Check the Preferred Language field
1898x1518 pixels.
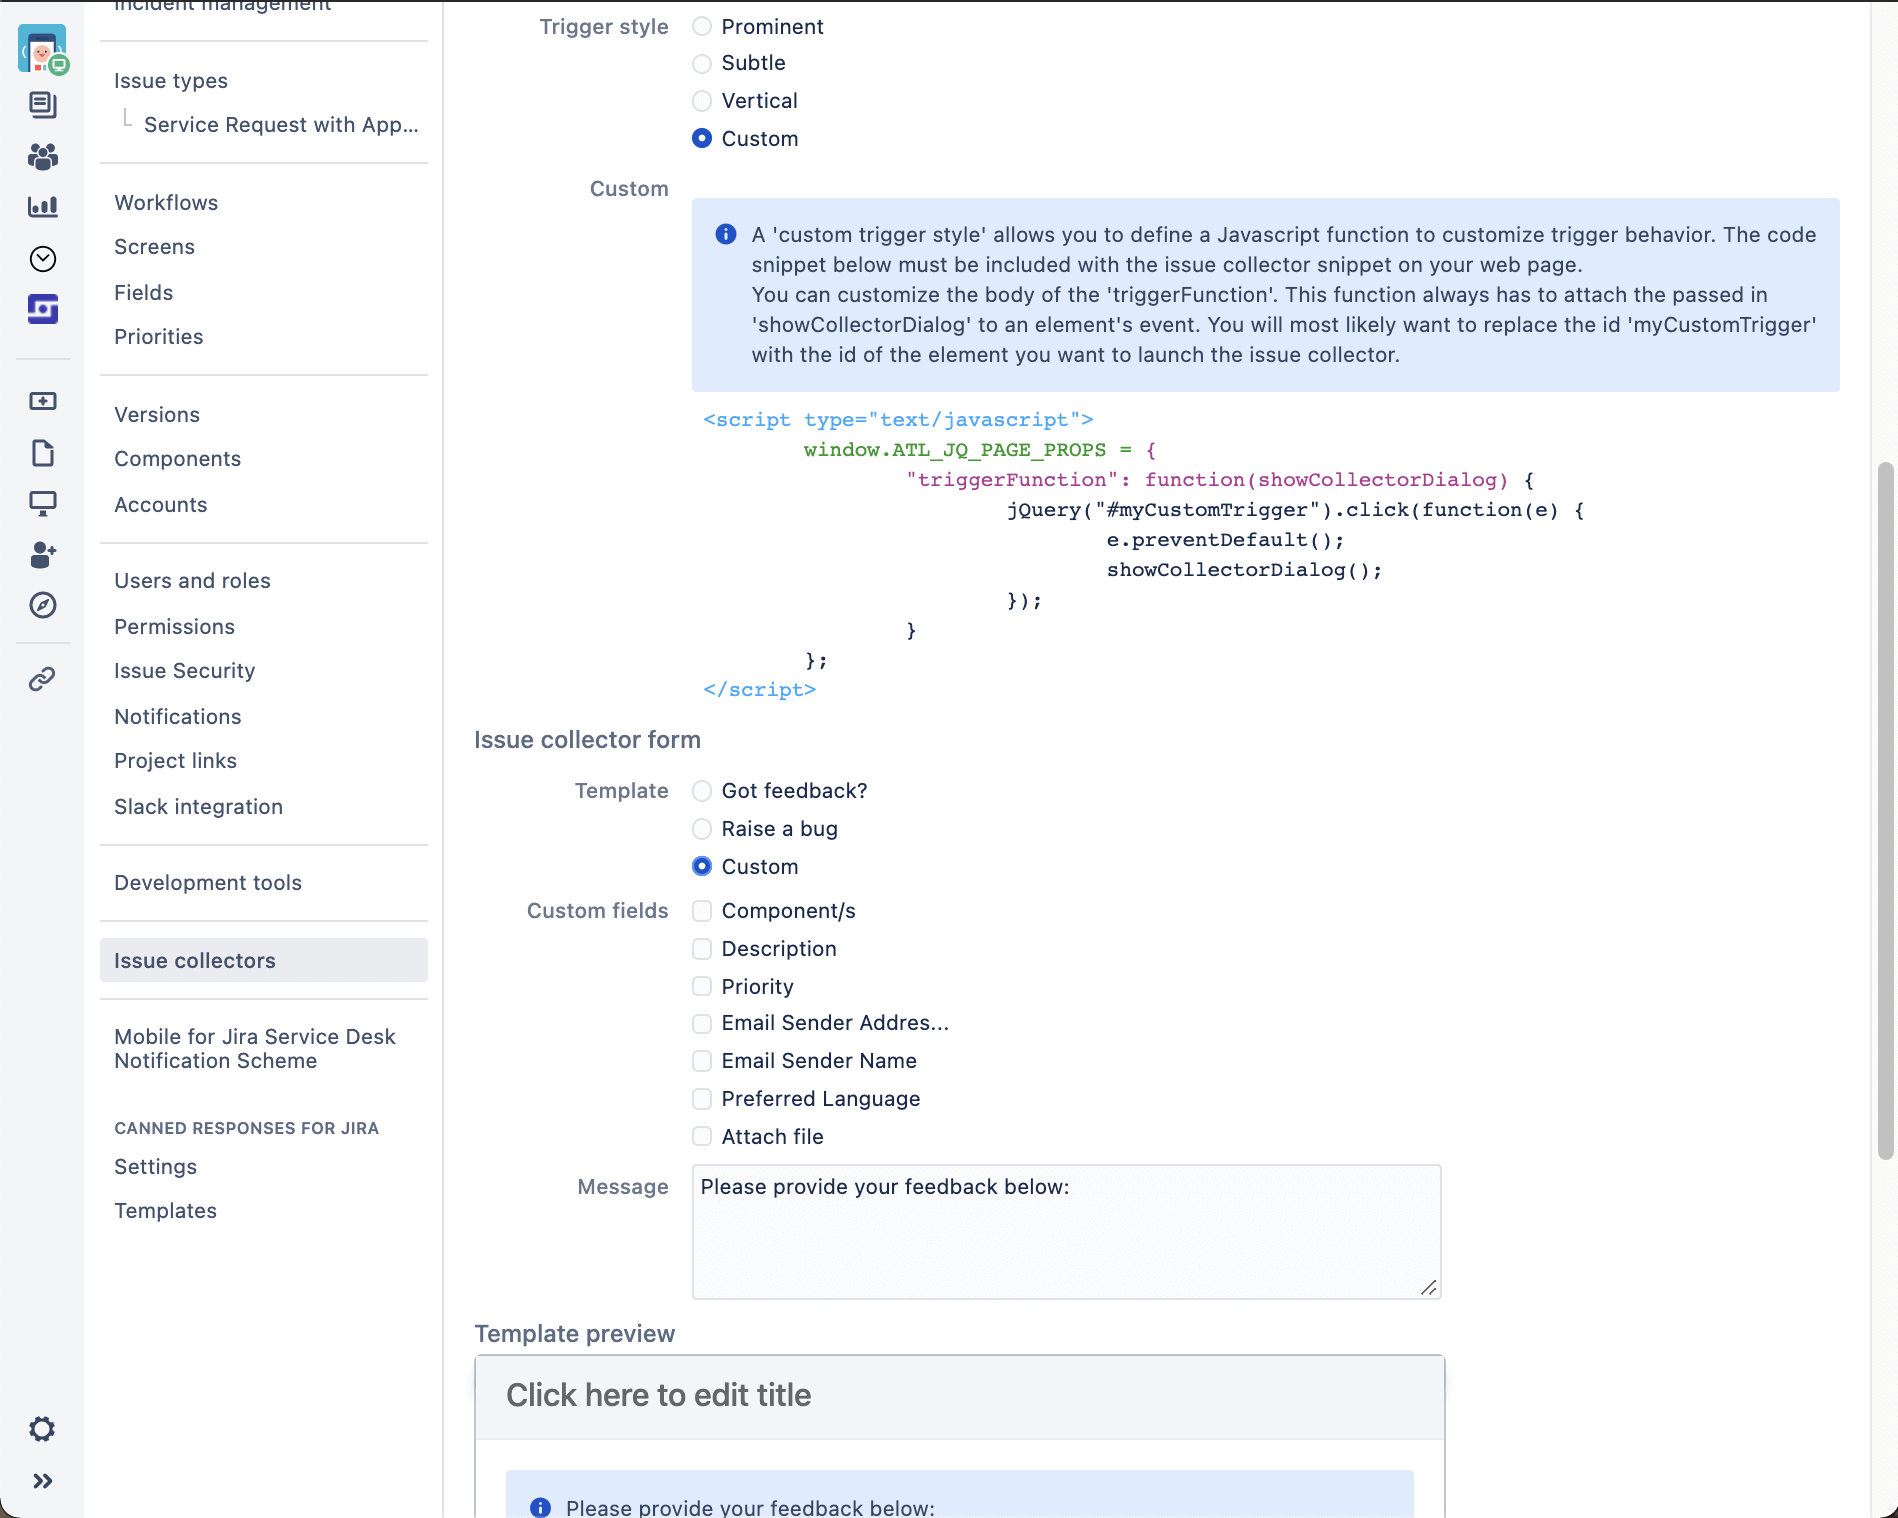pyautogui.click(x=702, y=1099)
